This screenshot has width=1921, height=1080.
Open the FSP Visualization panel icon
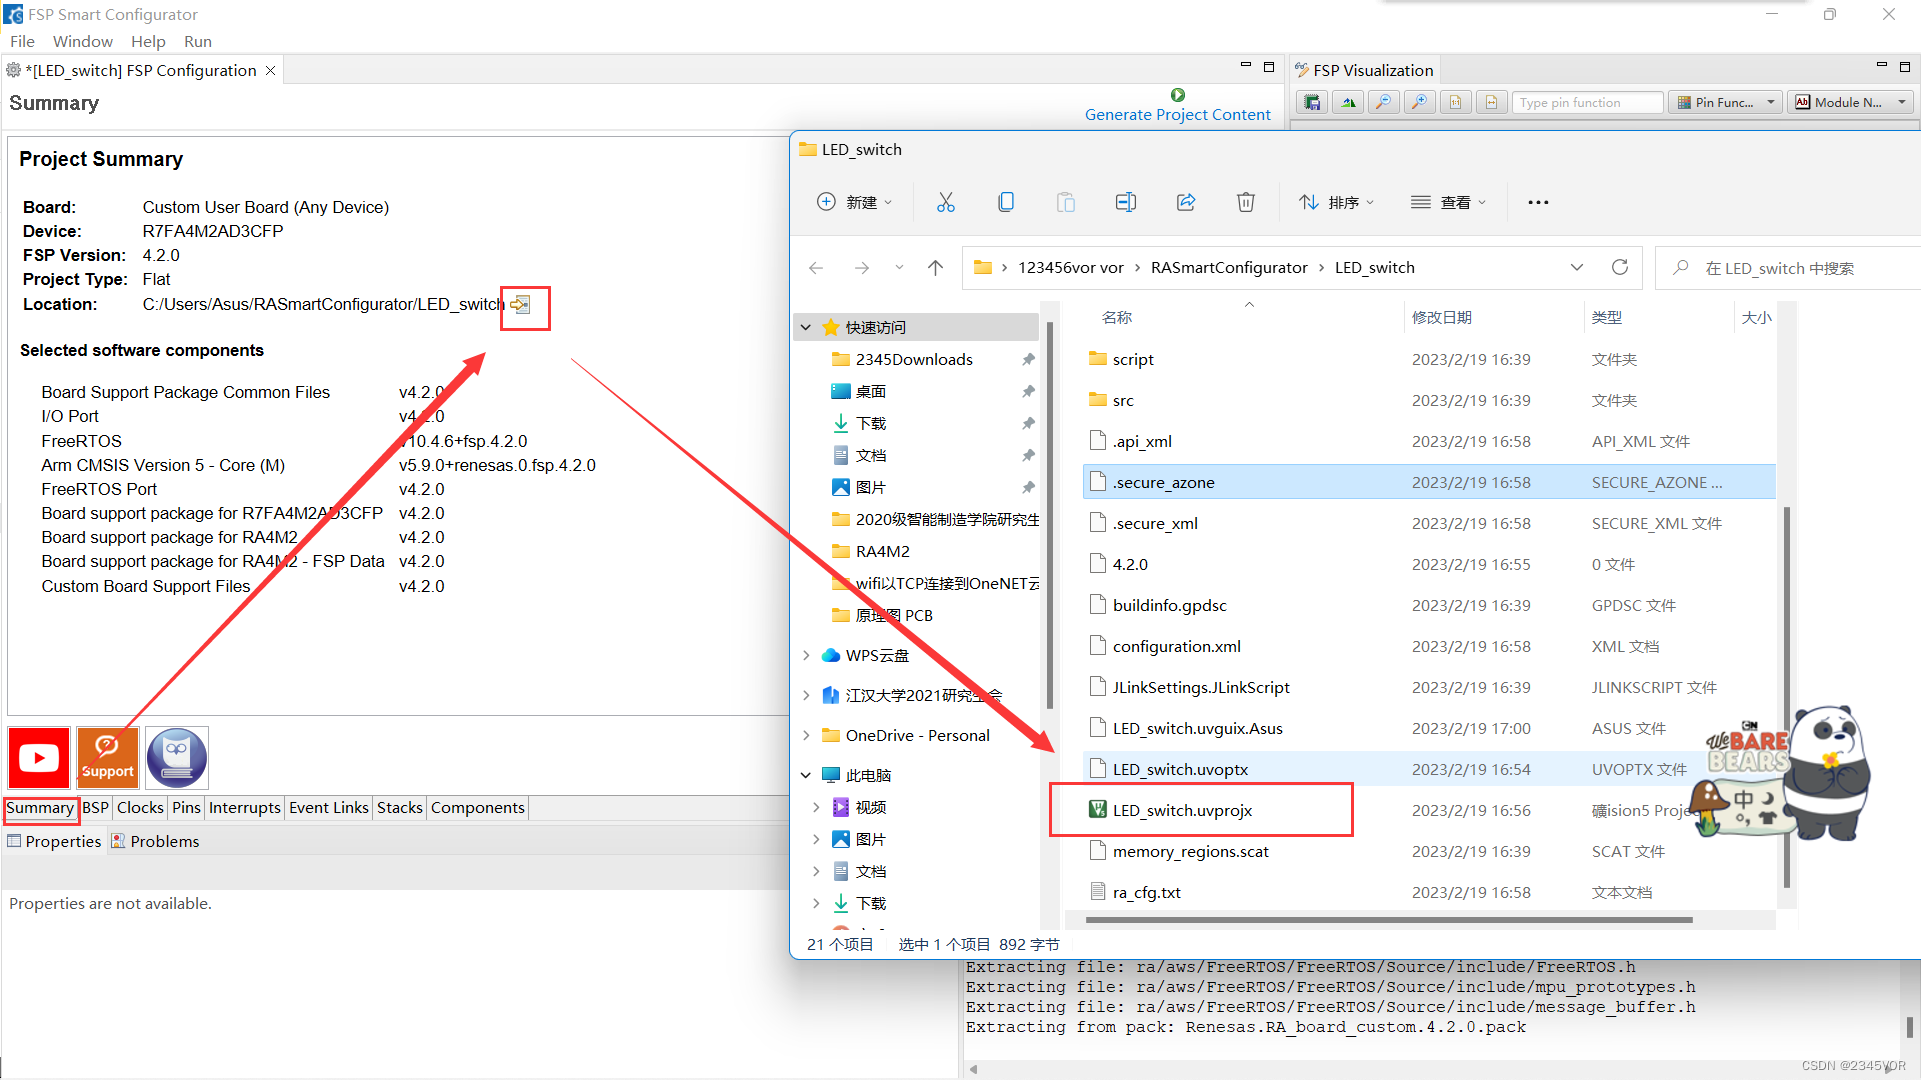(x=1306, y=69)
